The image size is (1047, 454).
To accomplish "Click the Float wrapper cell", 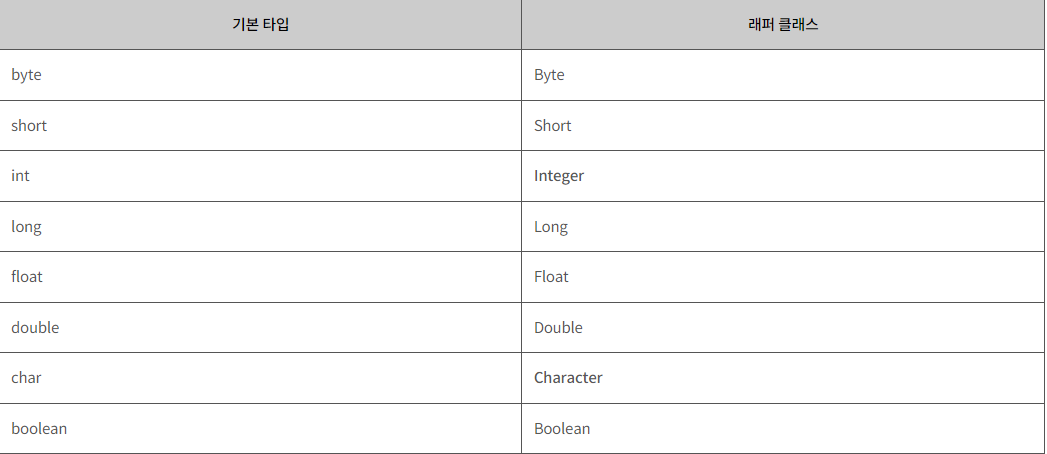I will click(783, 277).
